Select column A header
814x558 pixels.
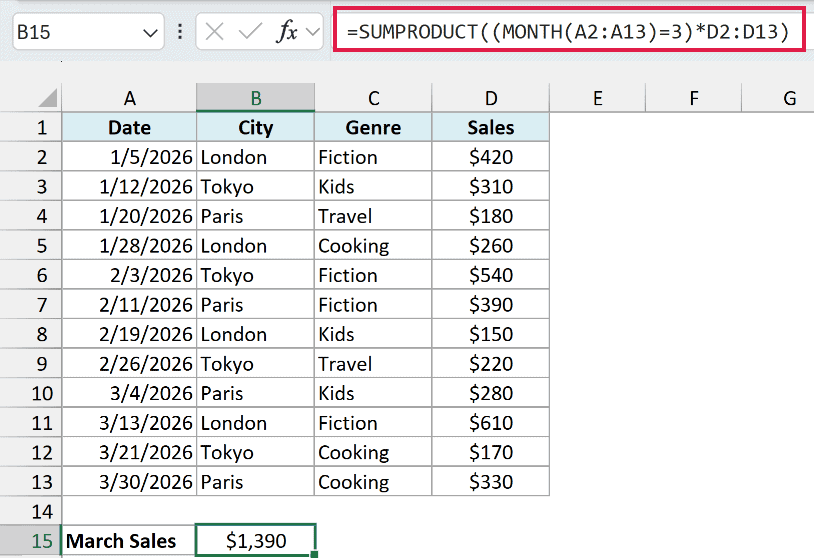[x=129, y=98]
